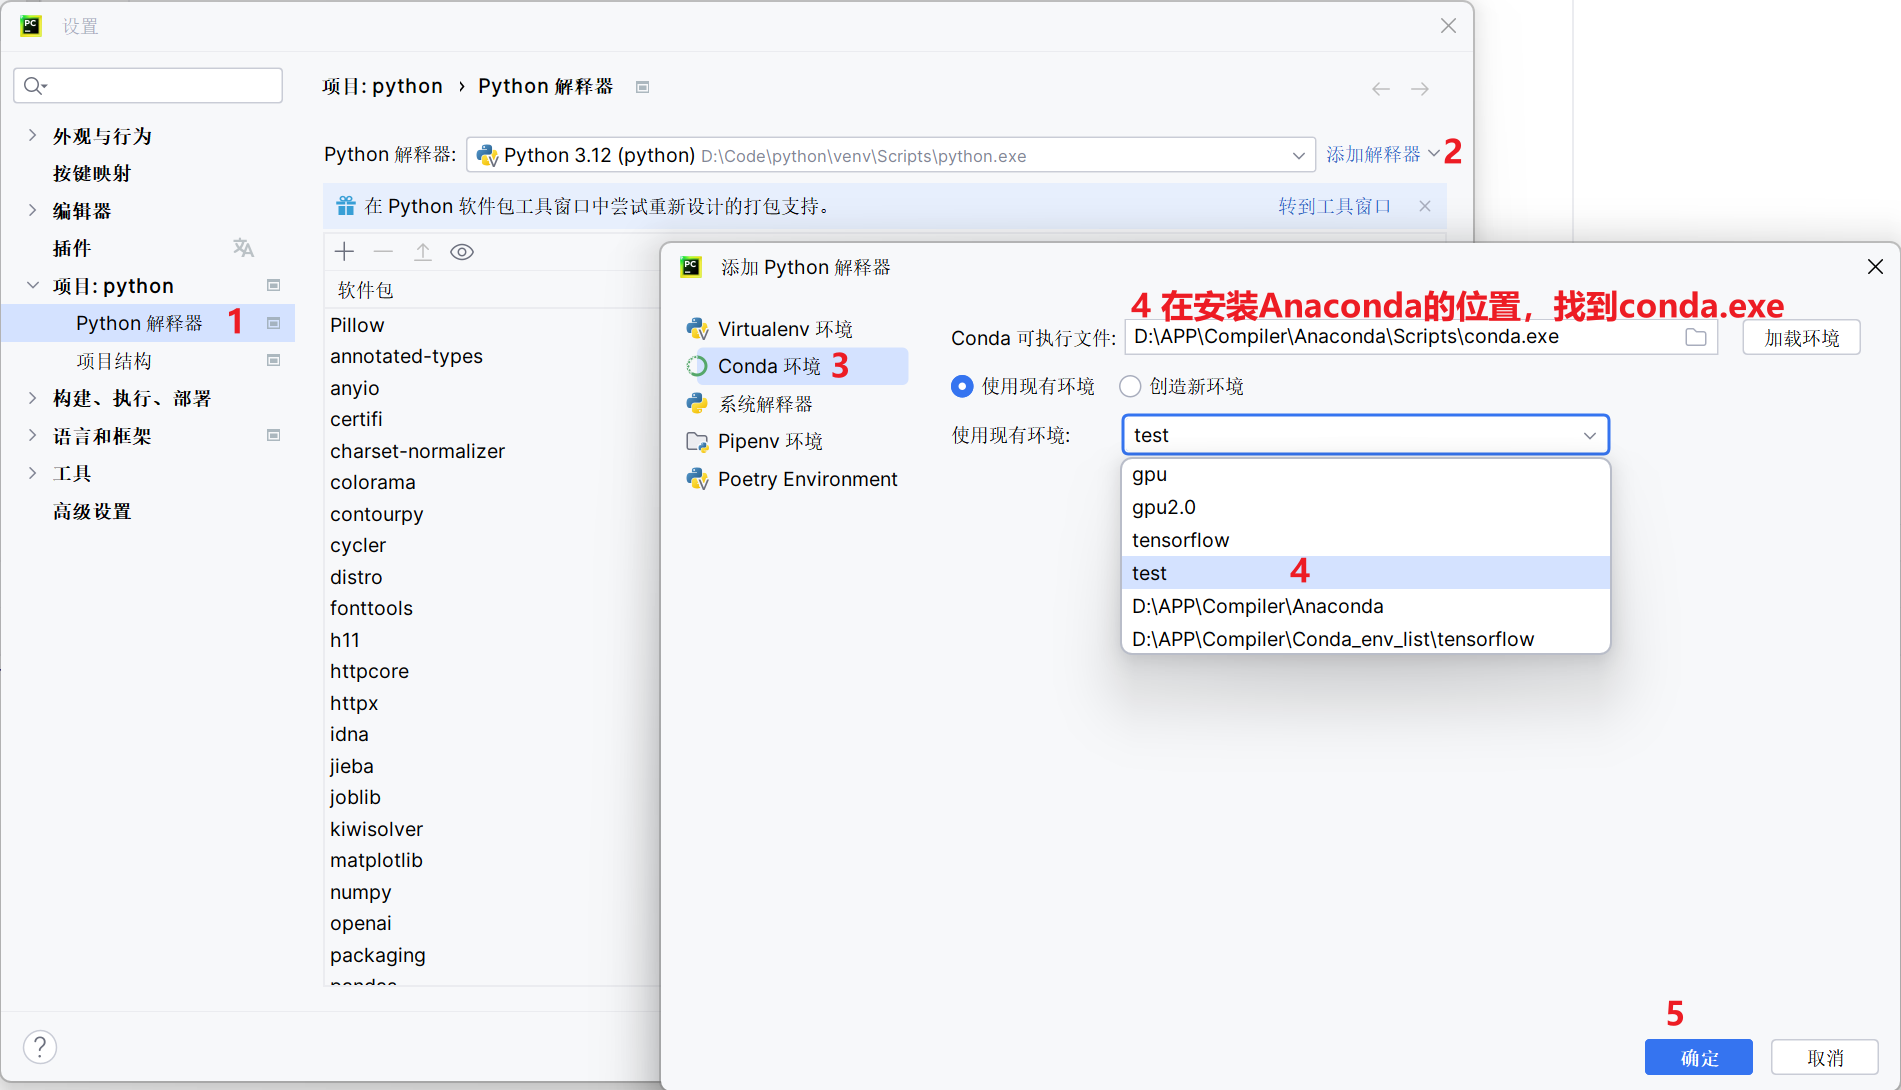Collapse the 使用现有环境 environment dropdown
Image resolution: width=1901 pixels, height=1090 pixels.
pos(1589,435)
